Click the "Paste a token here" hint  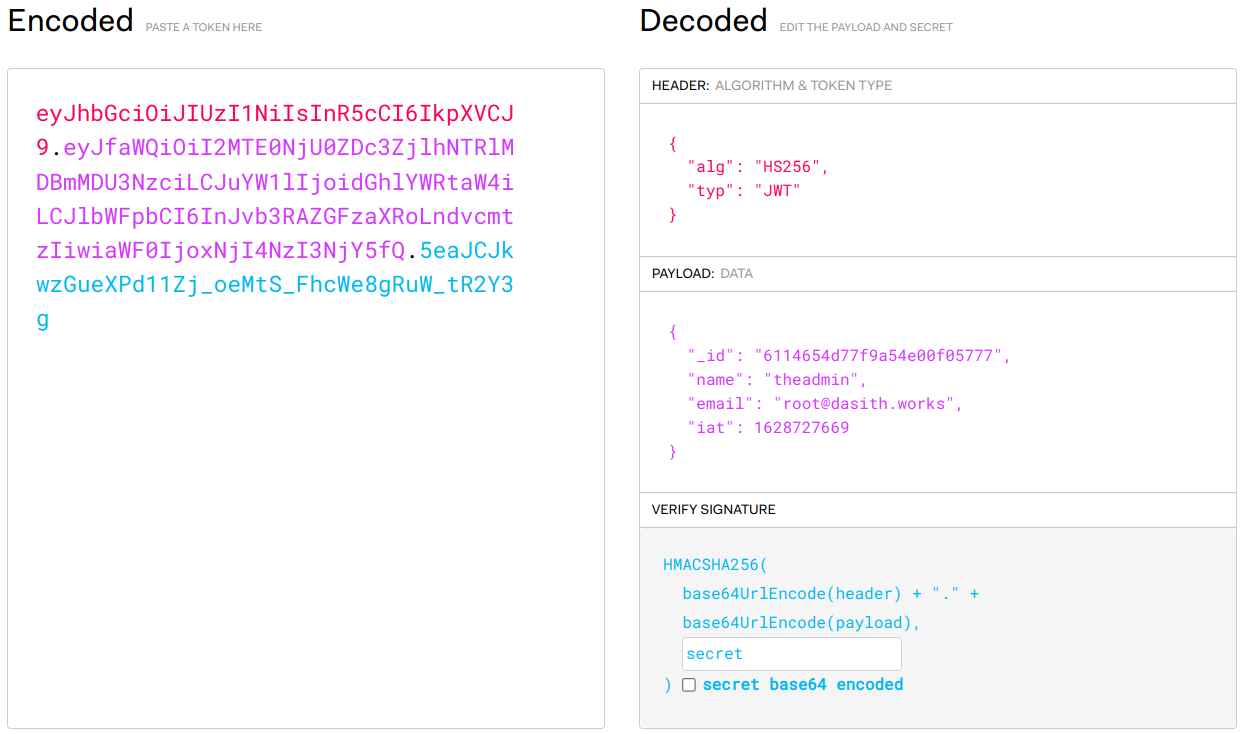[x=203, y=27]
